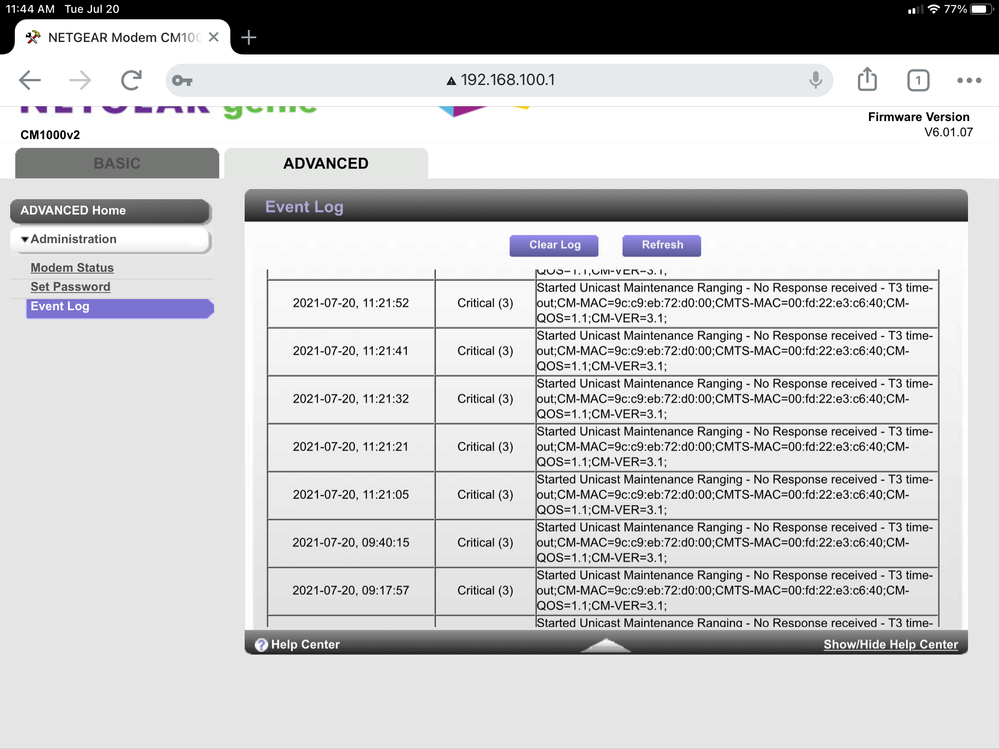Click the Help Center question mark icon
The height and width of the screenshot is (749, 999).
pos(261,643)
